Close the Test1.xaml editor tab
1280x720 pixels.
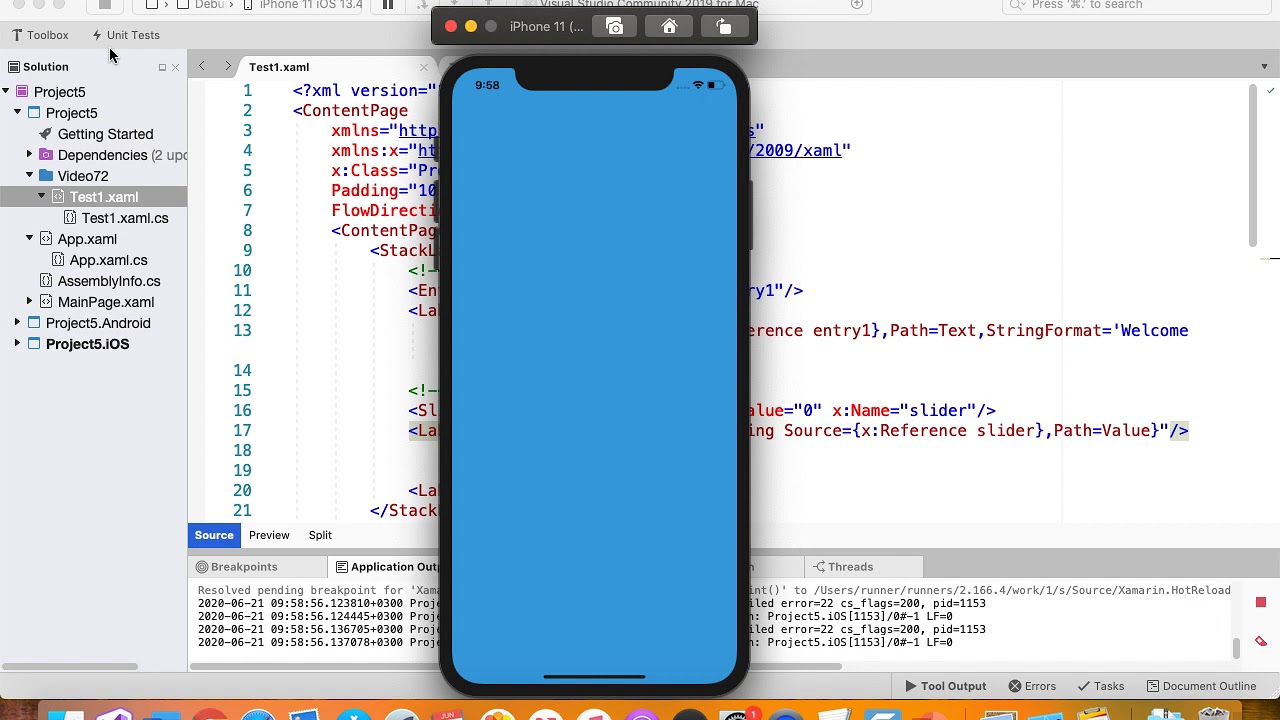[424, 67]
